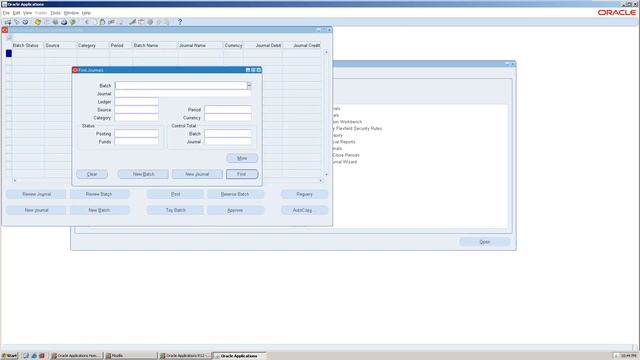
Task: Click the Category input field
Action: point(137,118)
